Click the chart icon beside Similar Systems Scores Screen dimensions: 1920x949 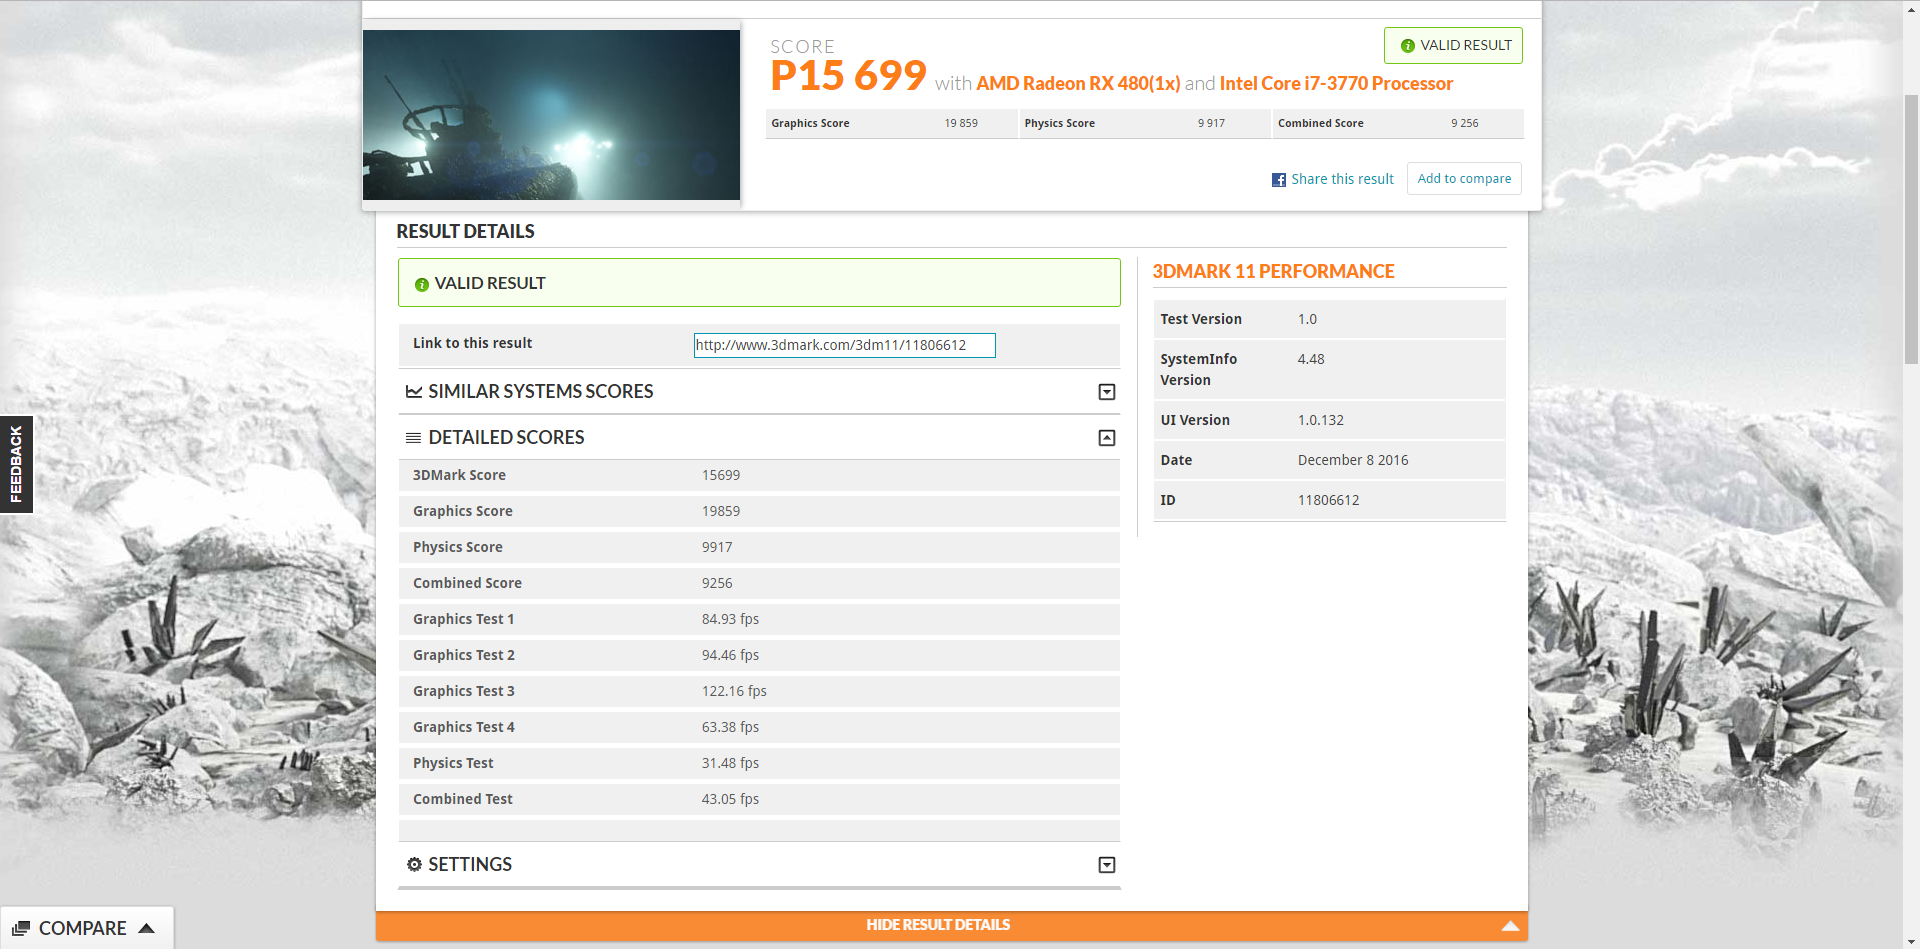[413, 391]
